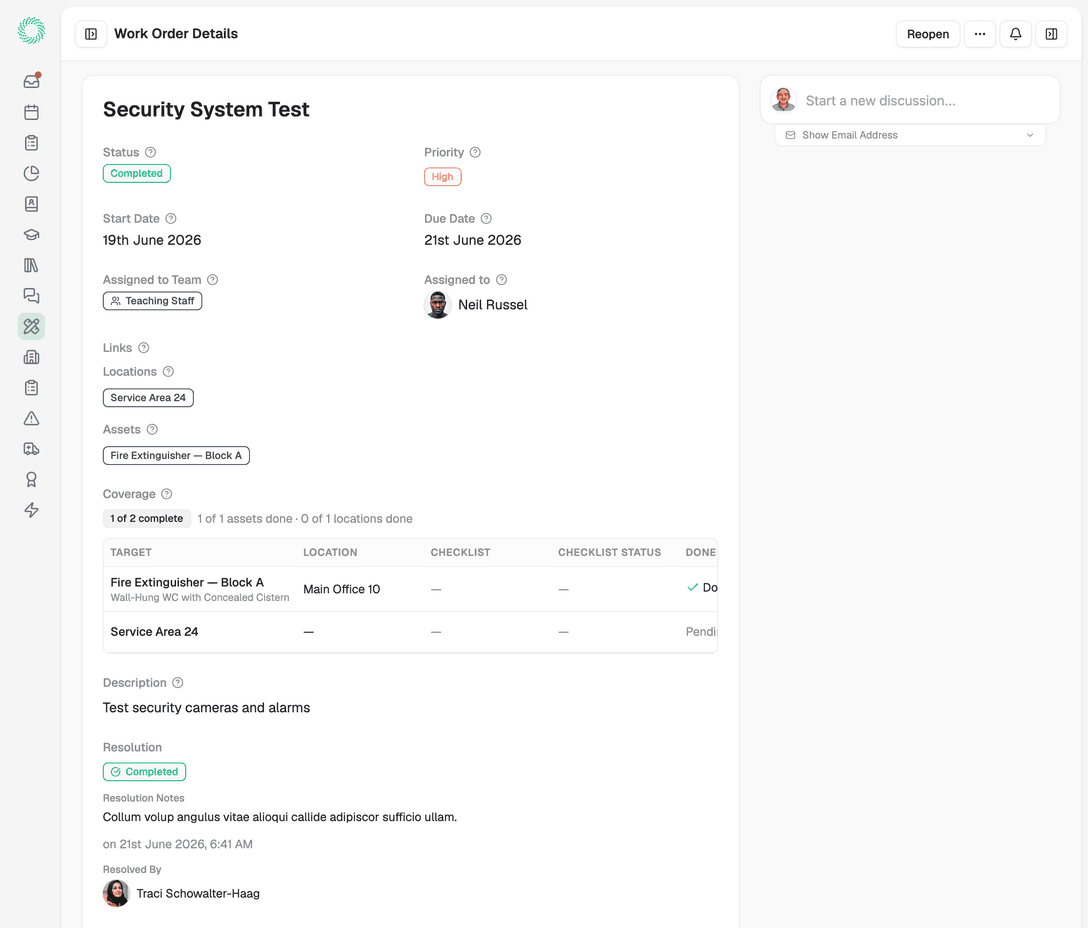Toggle the right discussion panel button

1051,34
